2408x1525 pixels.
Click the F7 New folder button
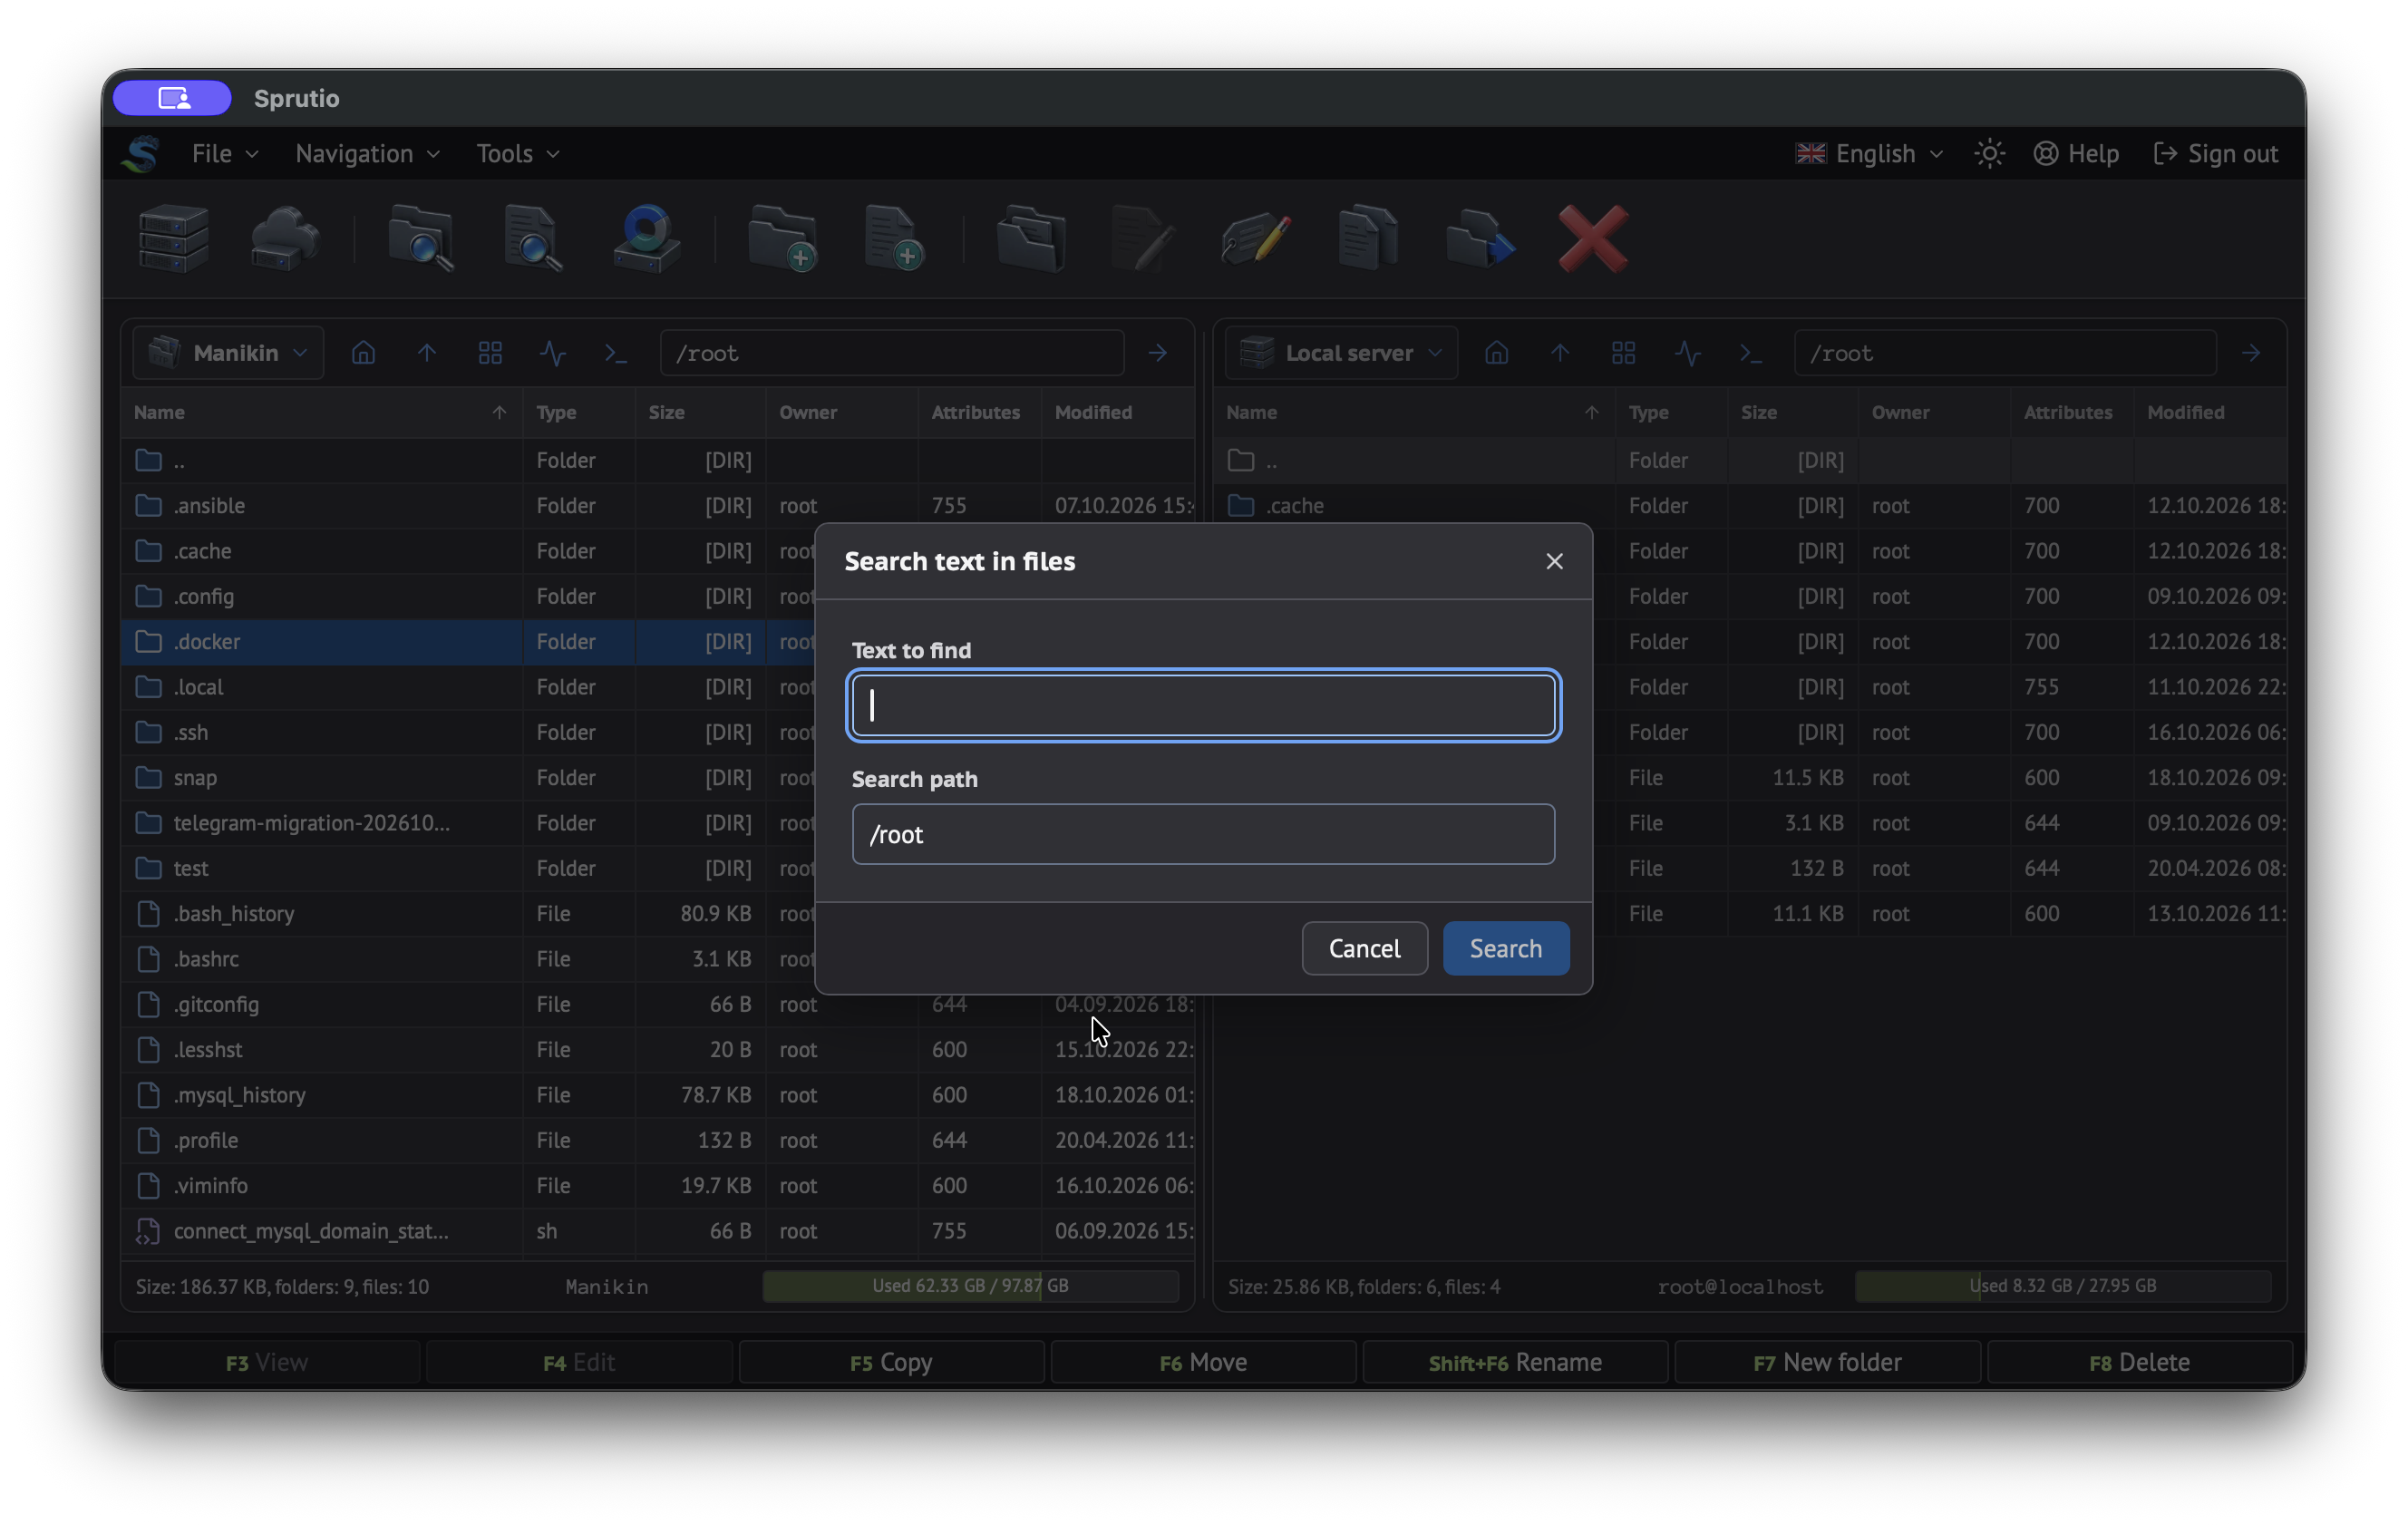(x=1827, y=1362)
